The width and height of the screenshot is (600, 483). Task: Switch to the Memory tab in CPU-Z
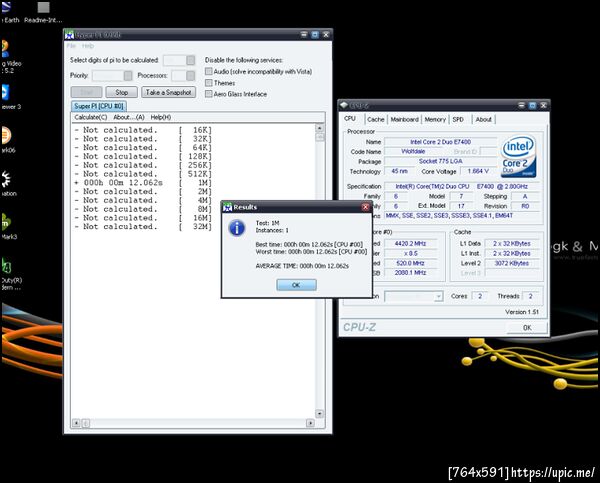pyautogui.click(x=435, y=119)
